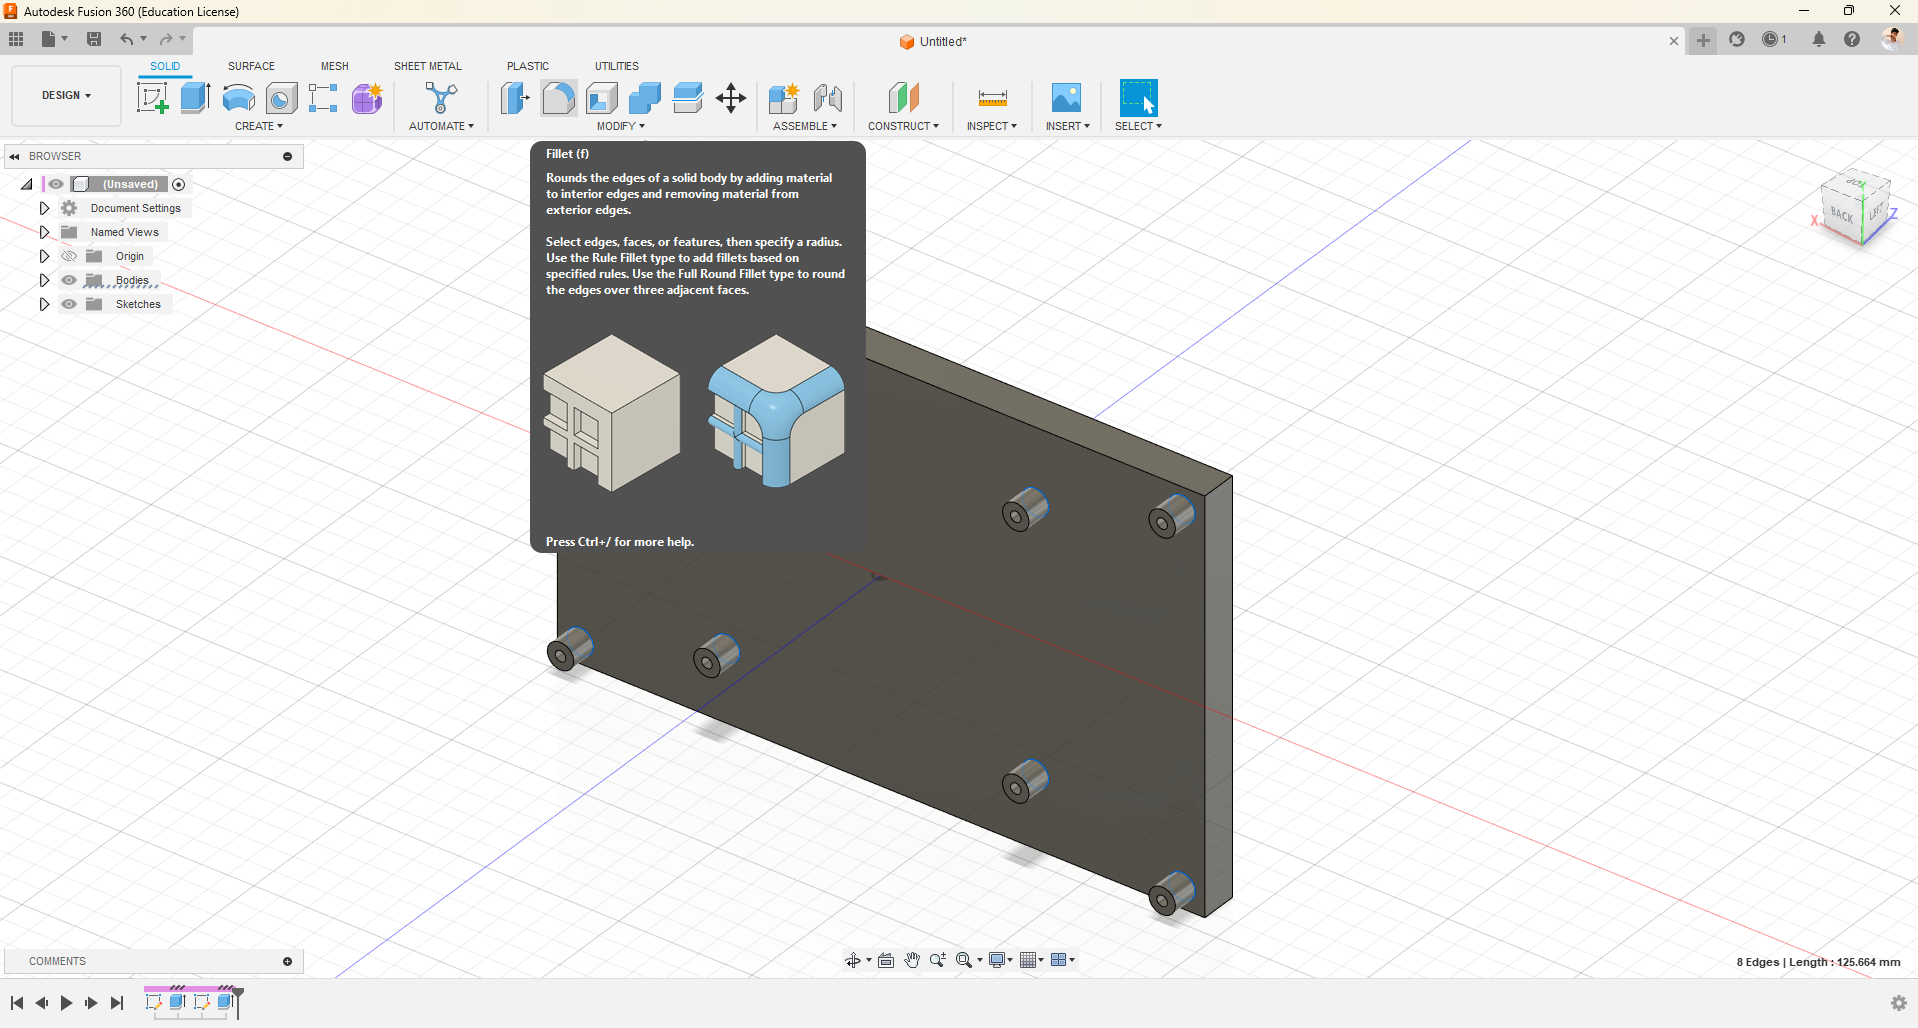Screen dimensions: 1918x1028
Task: Toggle visibility of the Sketches folder
Action: (x=69, y=304)
